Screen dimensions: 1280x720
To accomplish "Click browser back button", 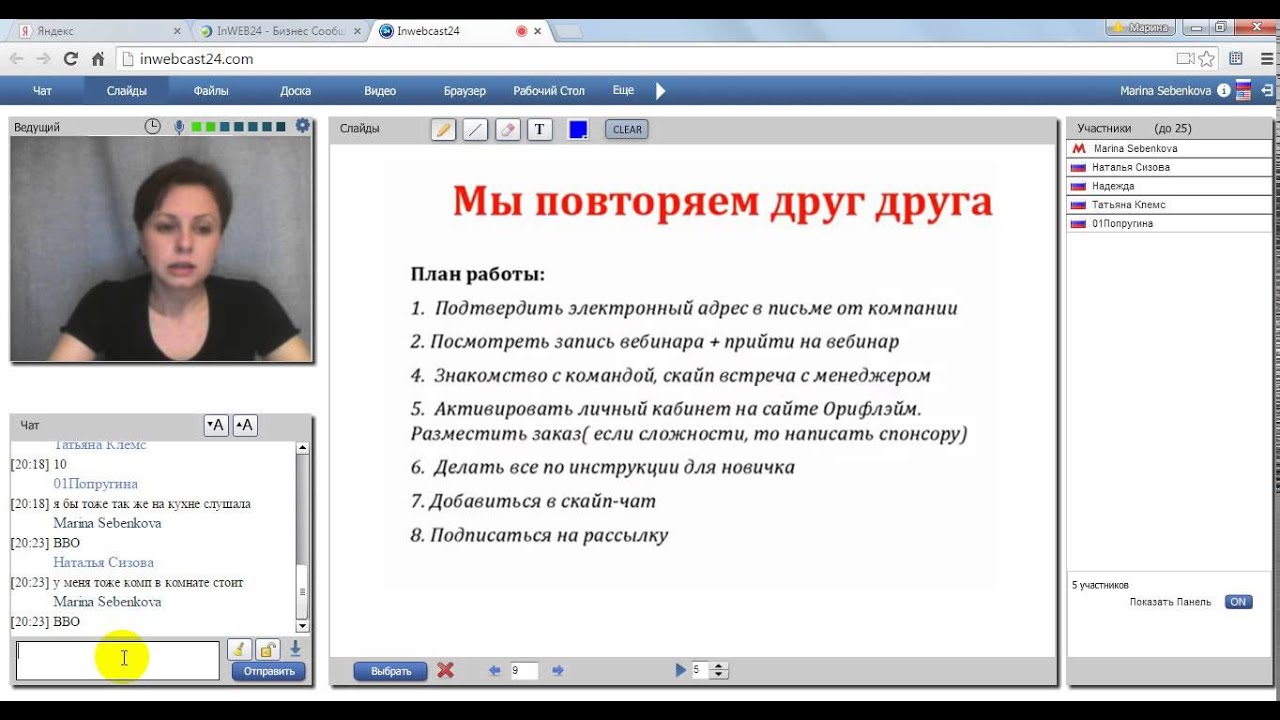I will [x=16, y=59].
